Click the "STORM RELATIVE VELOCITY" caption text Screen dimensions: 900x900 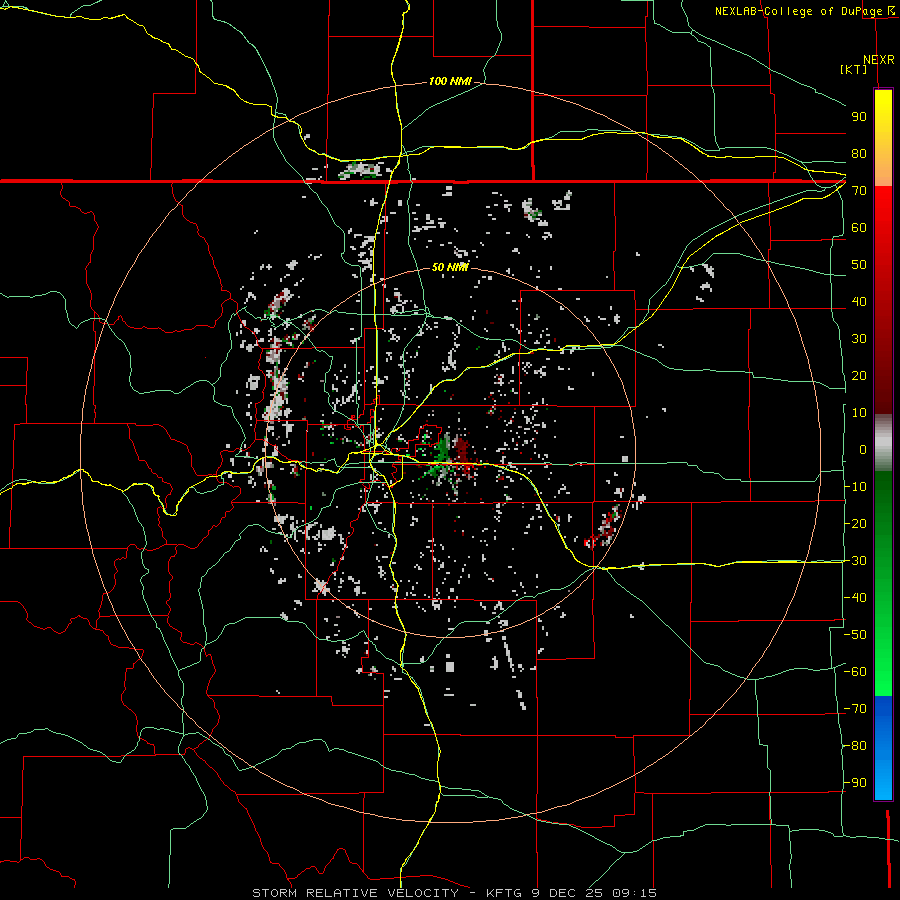(355, 893)
